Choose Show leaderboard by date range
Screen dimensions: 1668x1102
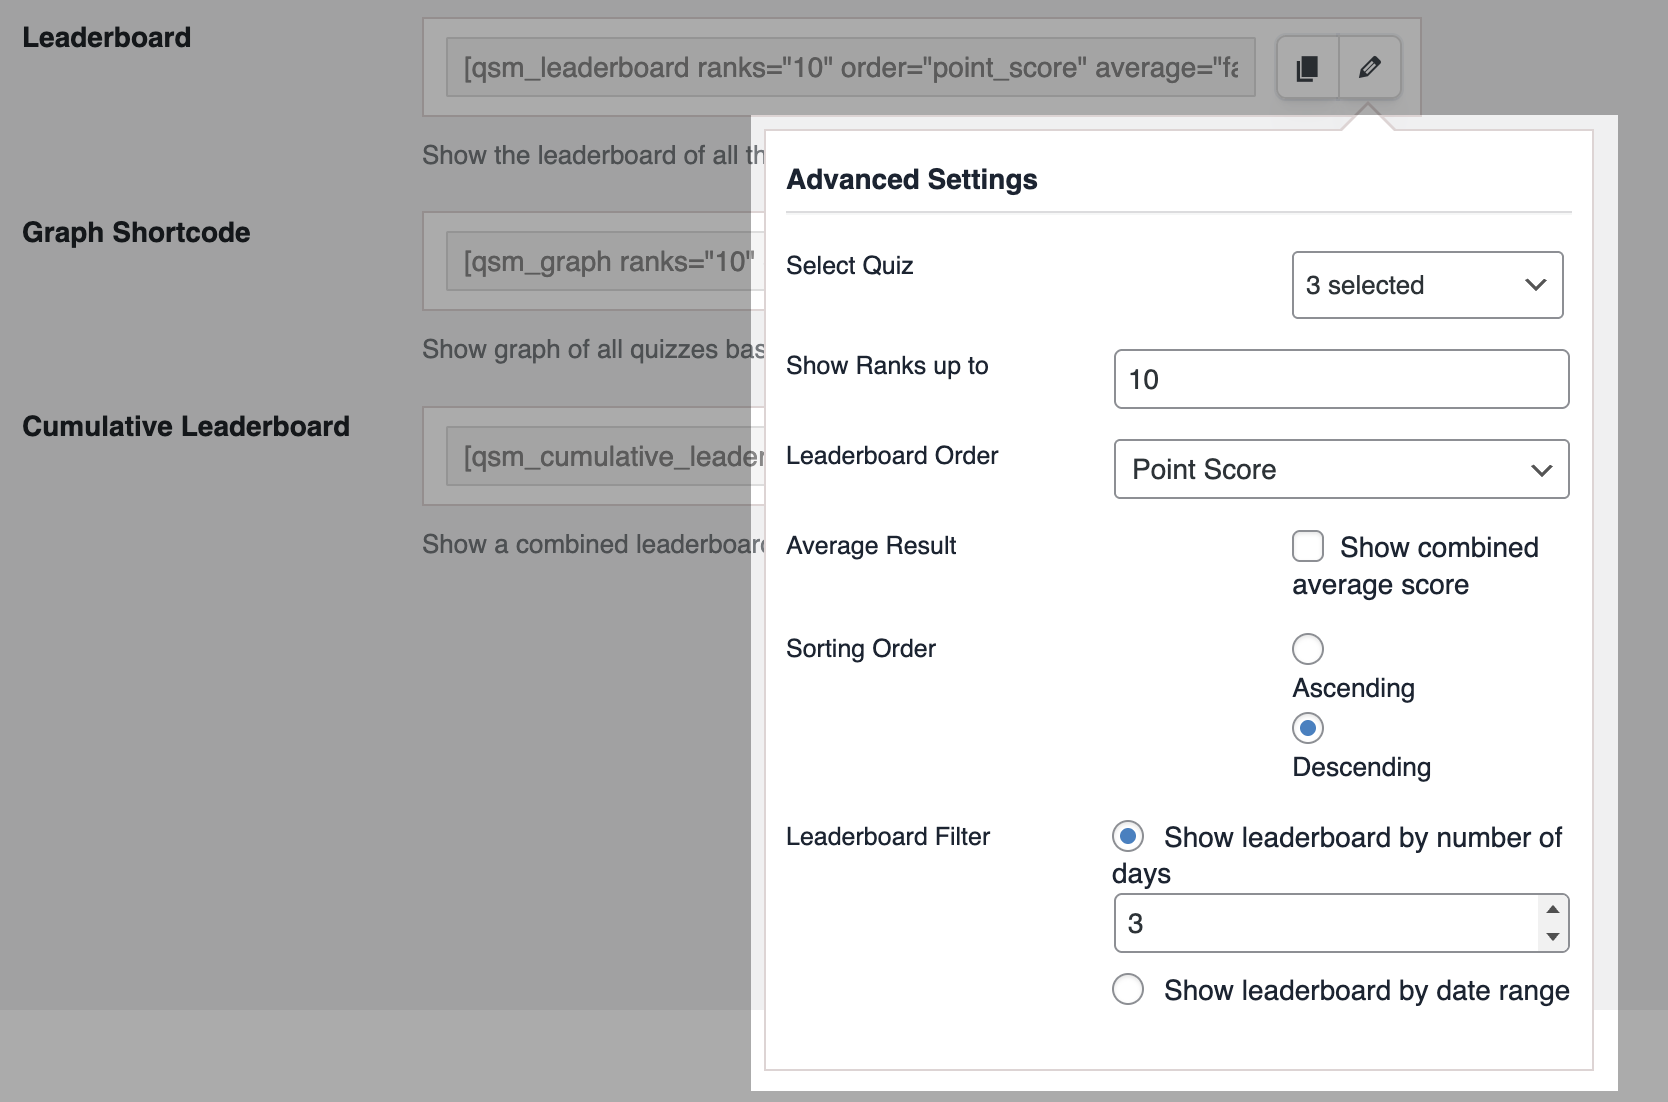(x=1128, y=990)
